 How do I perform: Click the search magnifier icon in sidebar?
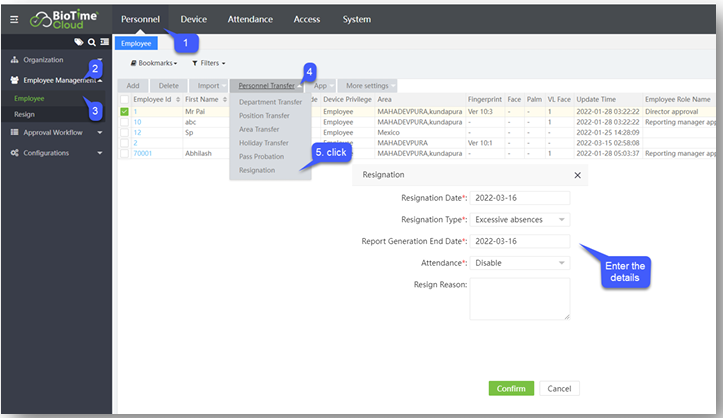[91, 42]
